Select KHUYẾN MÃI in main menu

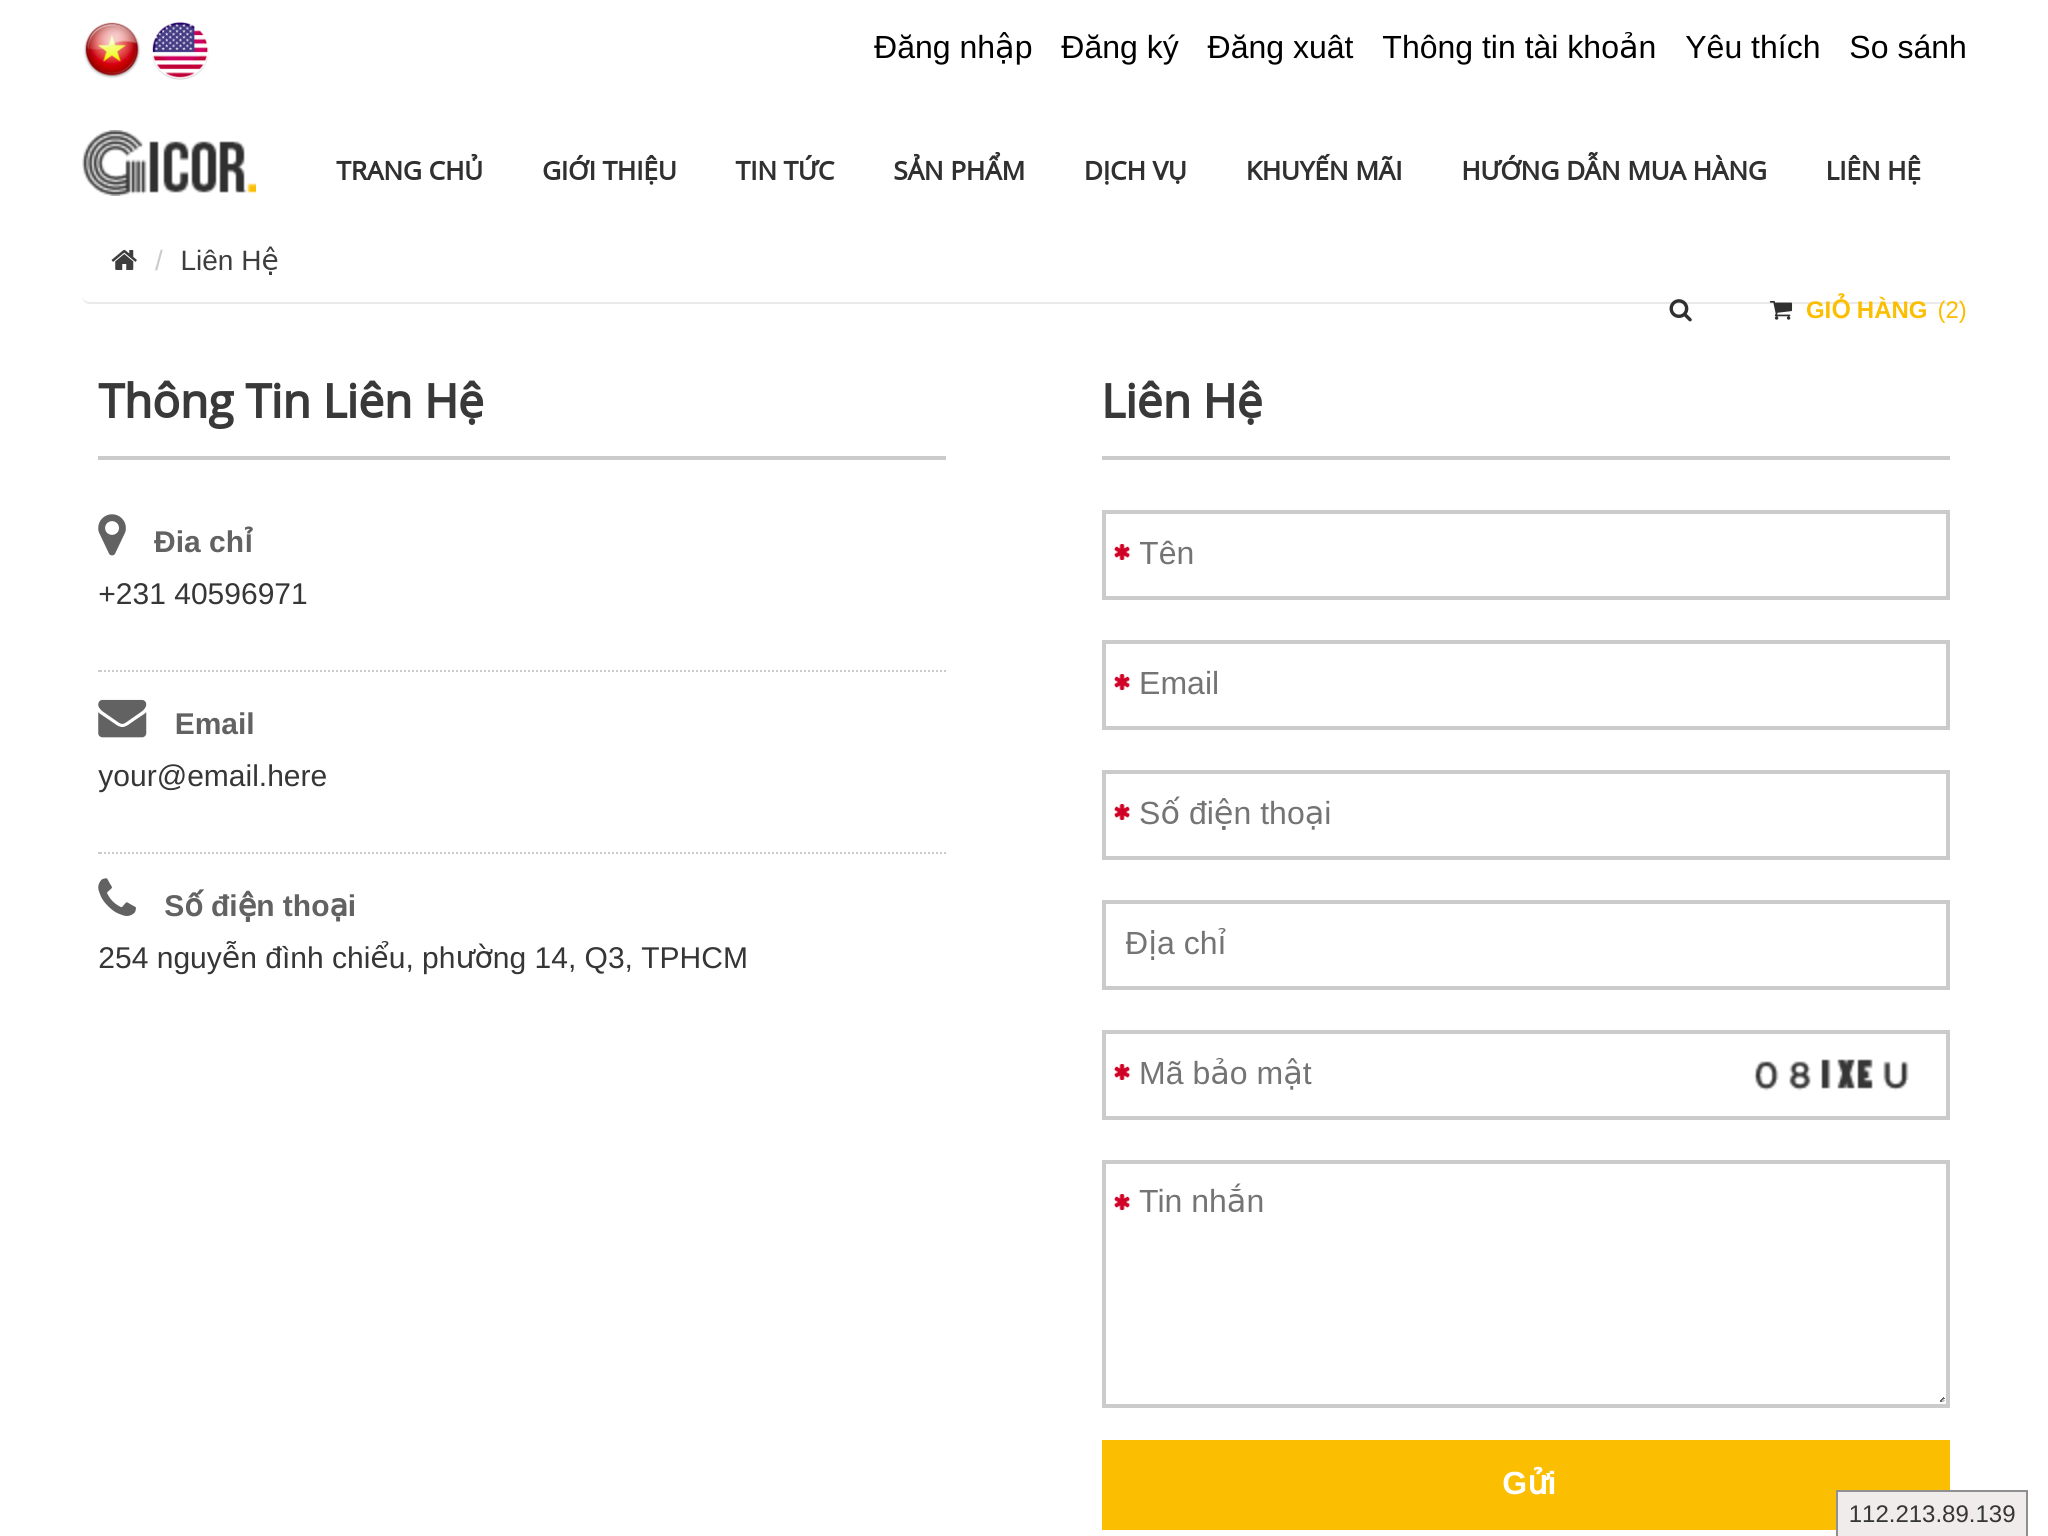click(1324, 170)
